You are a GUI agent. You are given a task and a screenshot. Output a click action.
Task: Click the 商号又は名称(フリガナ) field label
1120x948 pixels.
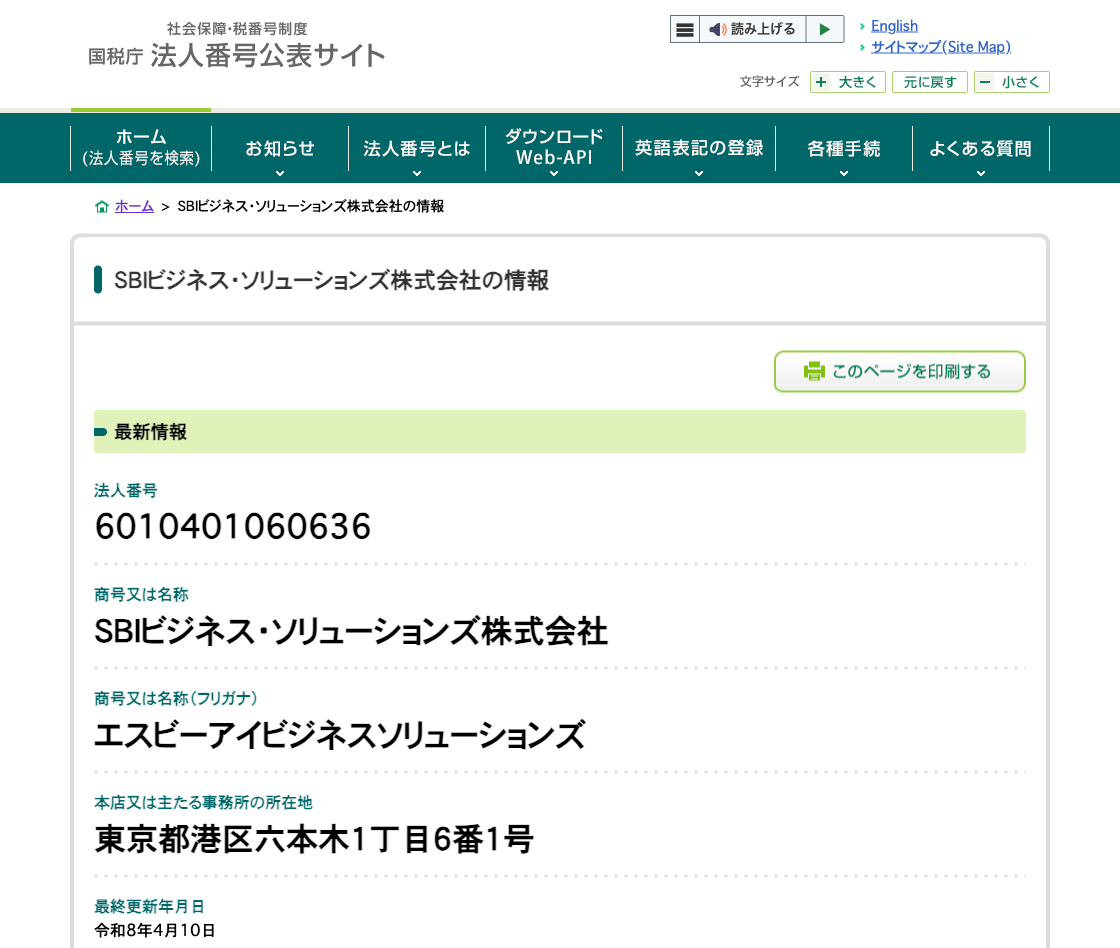click(176, 699)
